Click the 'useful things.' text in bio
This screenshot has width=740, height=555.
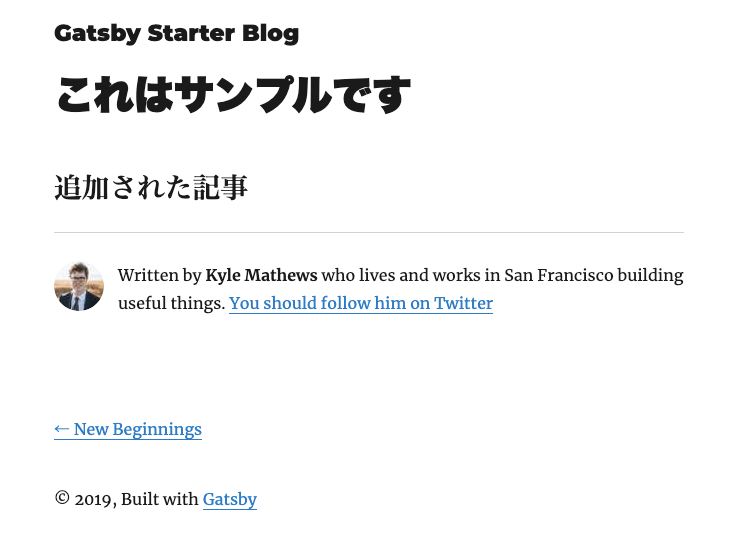point(172,303)
